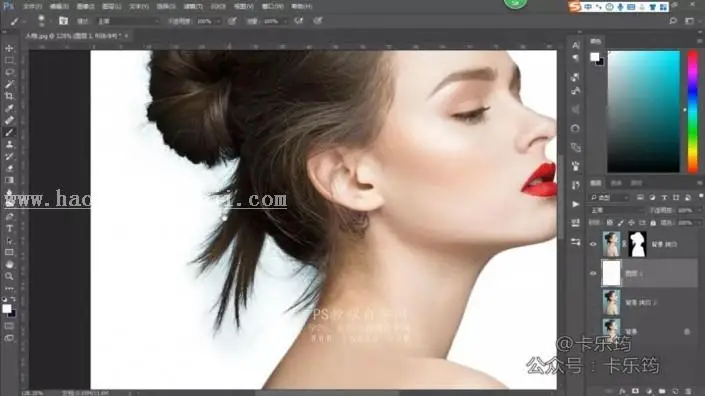Select the Path Selection tool
The width and height of the screenshot is (705, 396).
coord(9,241)
